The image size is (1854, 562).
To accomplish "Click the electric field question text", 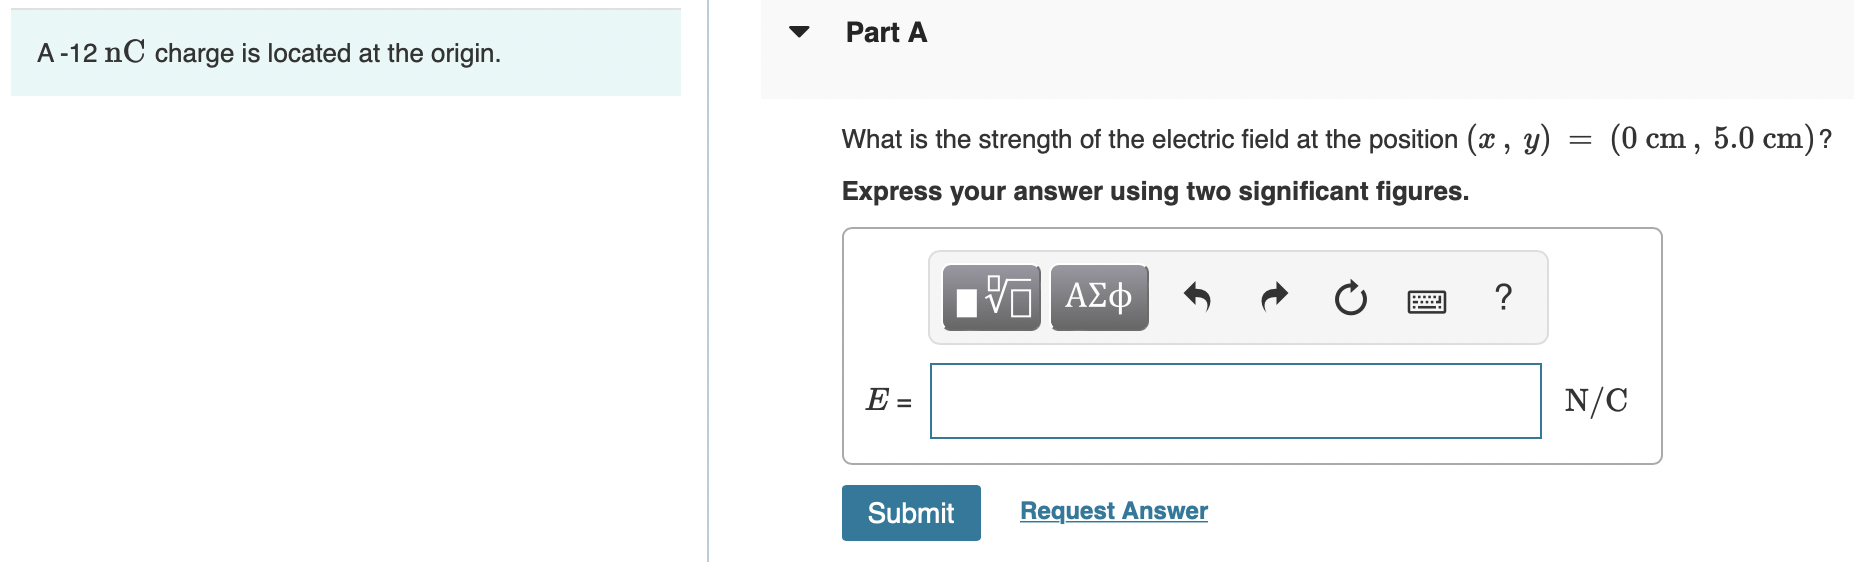I will point(1149,139).
